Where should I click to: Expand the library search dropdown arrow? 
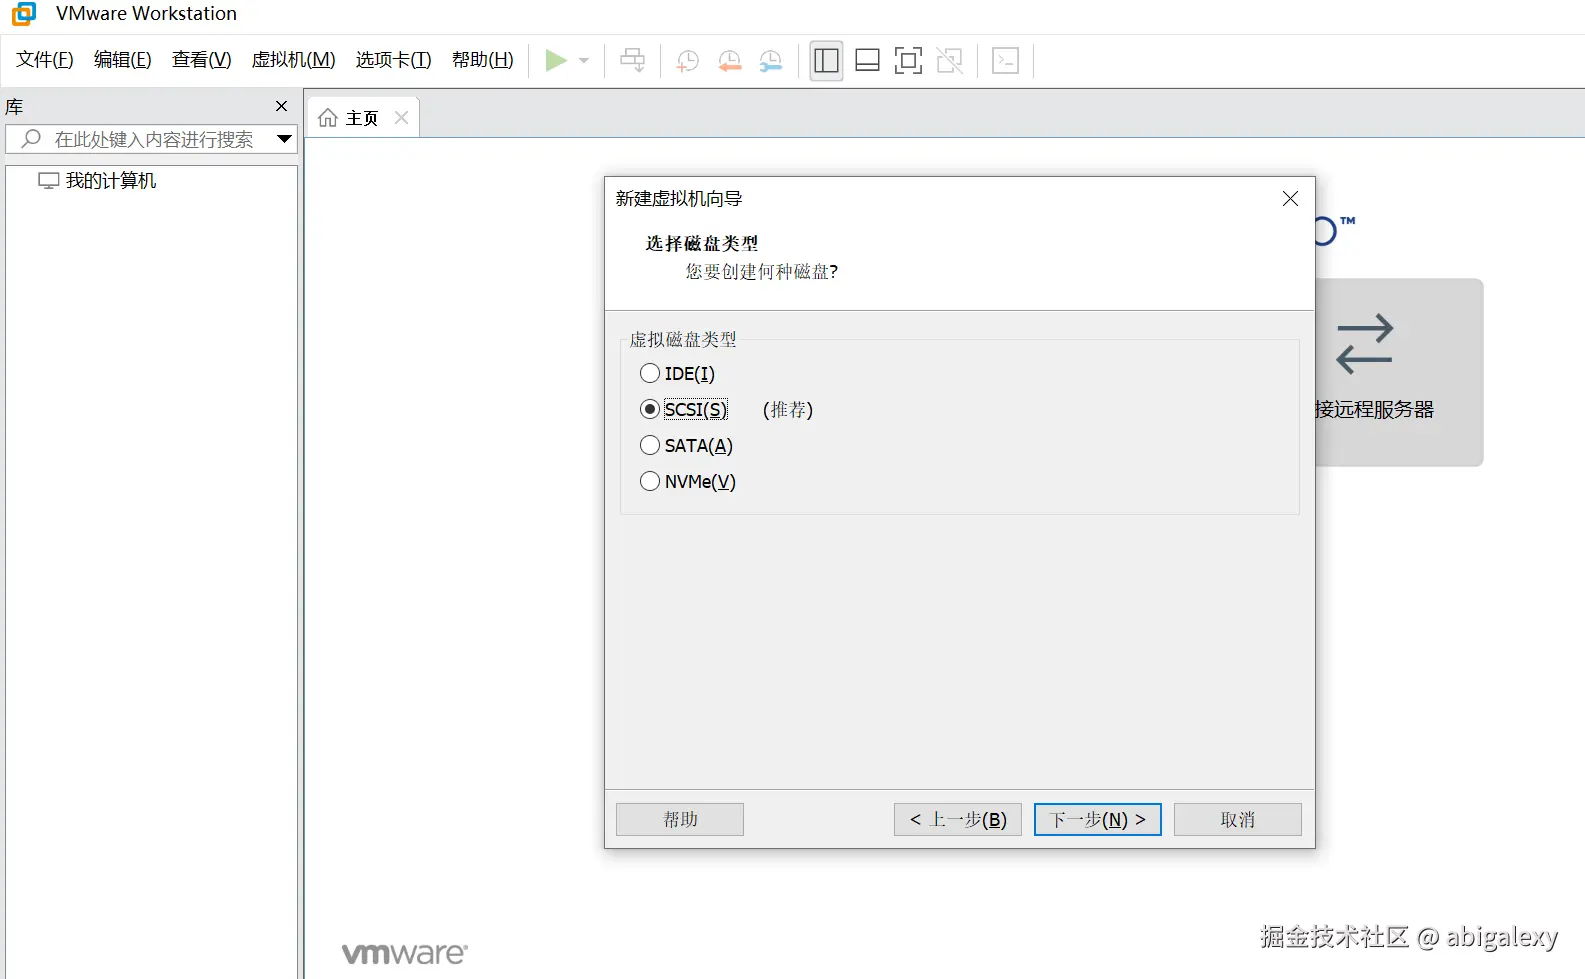tap(285, 139)
